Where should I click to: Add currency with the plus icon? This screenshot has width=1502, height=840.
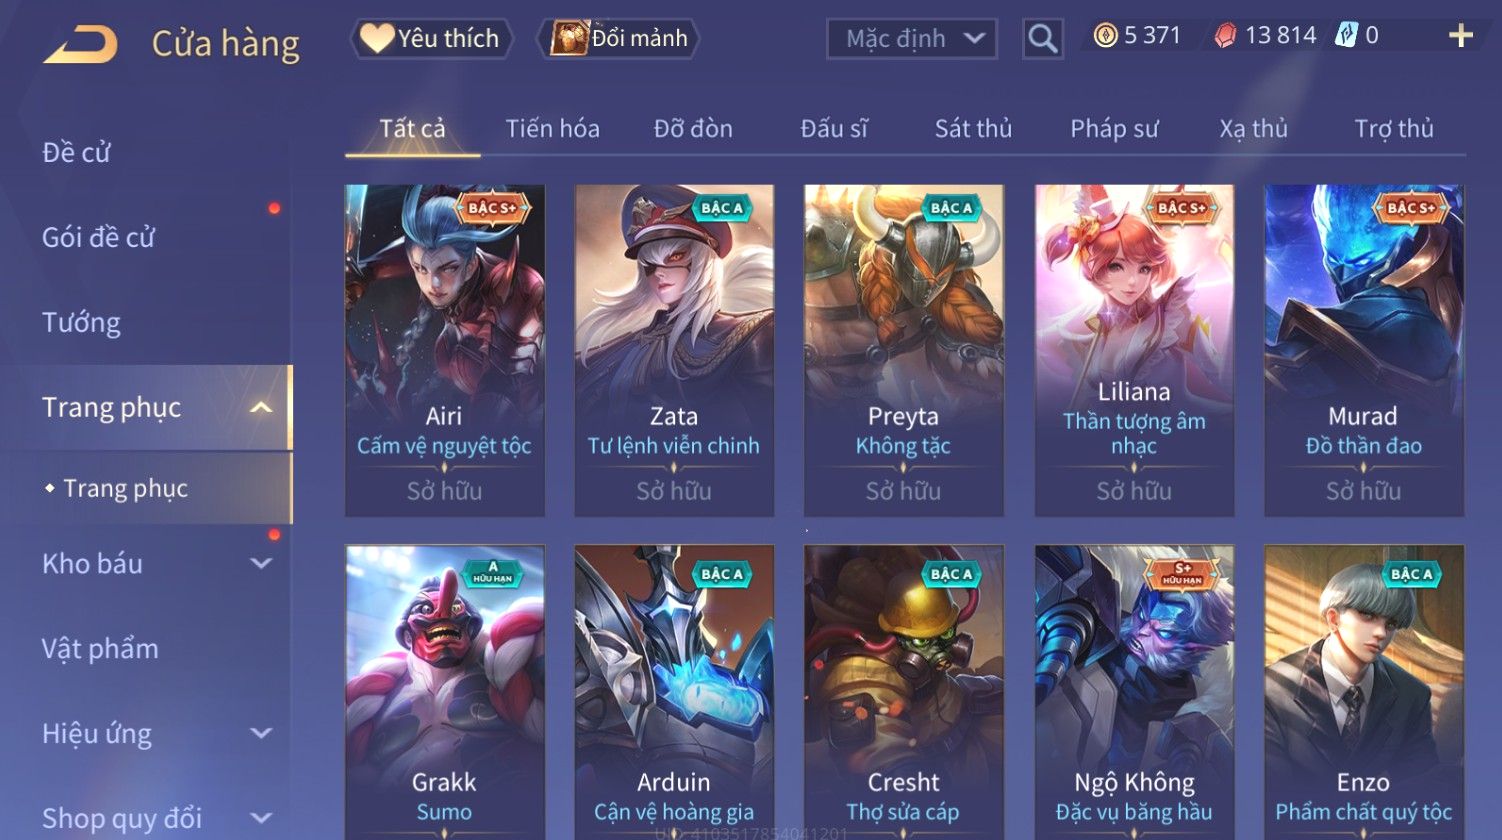tap(1461, 36)
